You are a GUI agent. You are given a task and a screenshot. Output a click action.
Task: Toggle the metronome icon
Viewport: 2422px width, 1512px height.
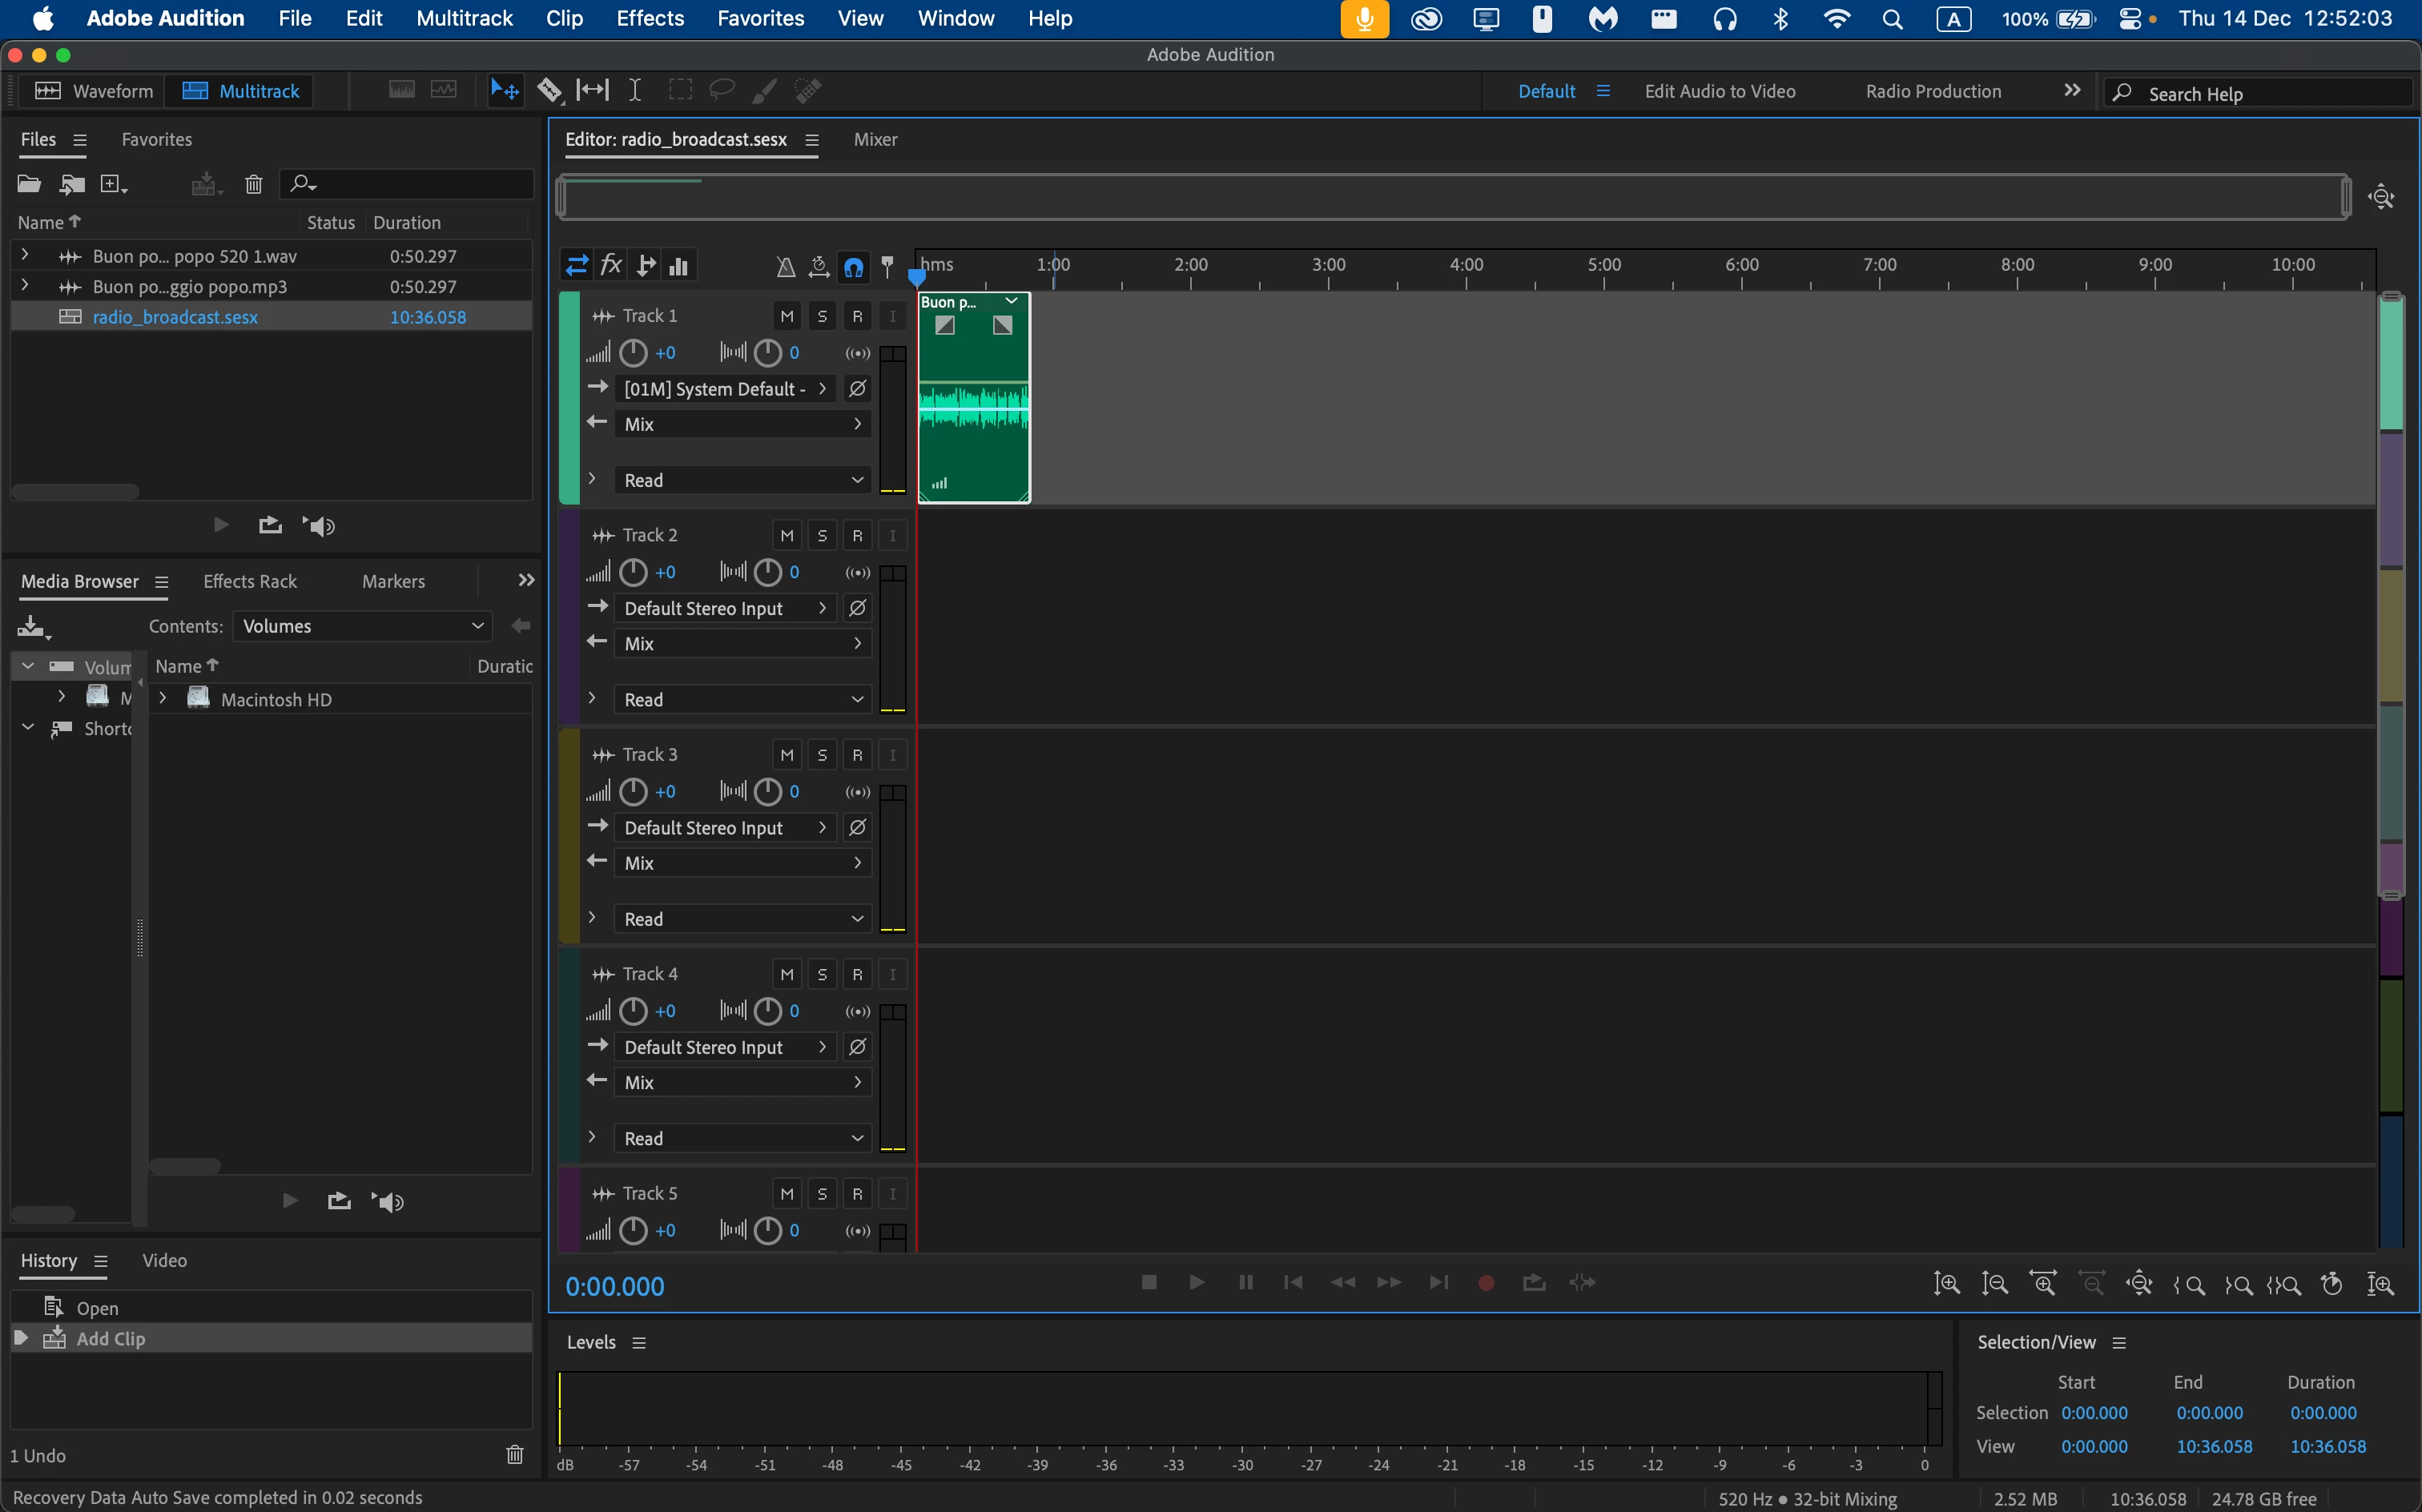pos(786,266)
